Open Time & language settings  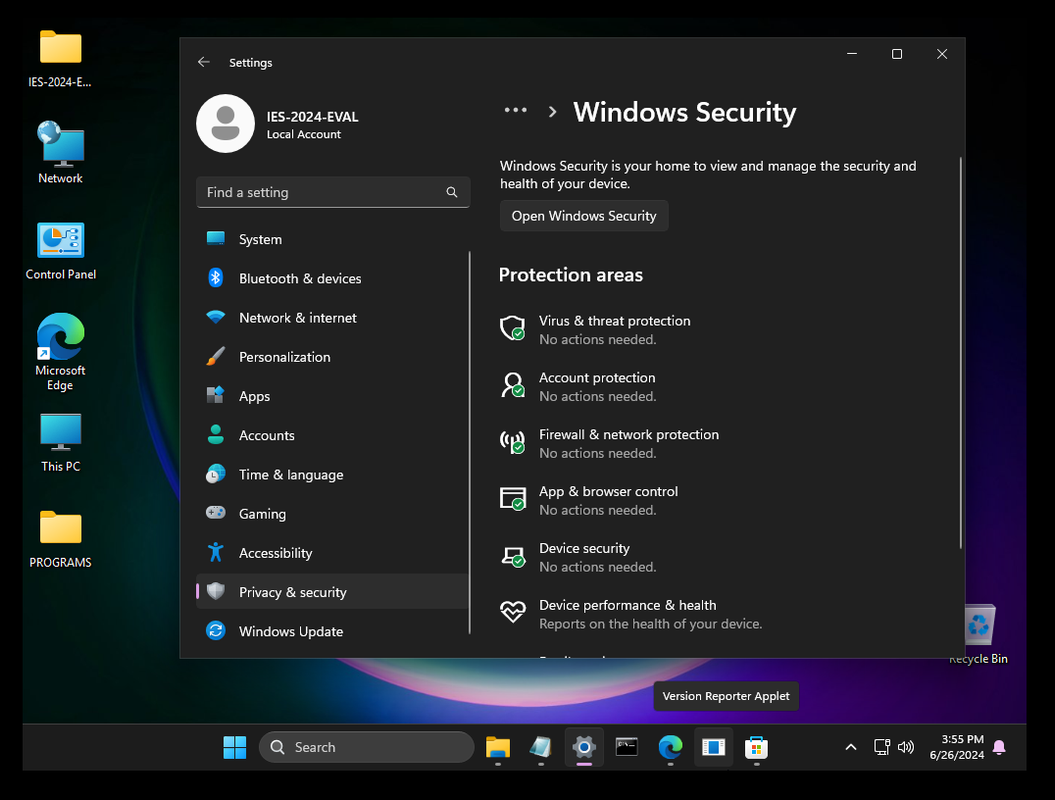[332, 475]
